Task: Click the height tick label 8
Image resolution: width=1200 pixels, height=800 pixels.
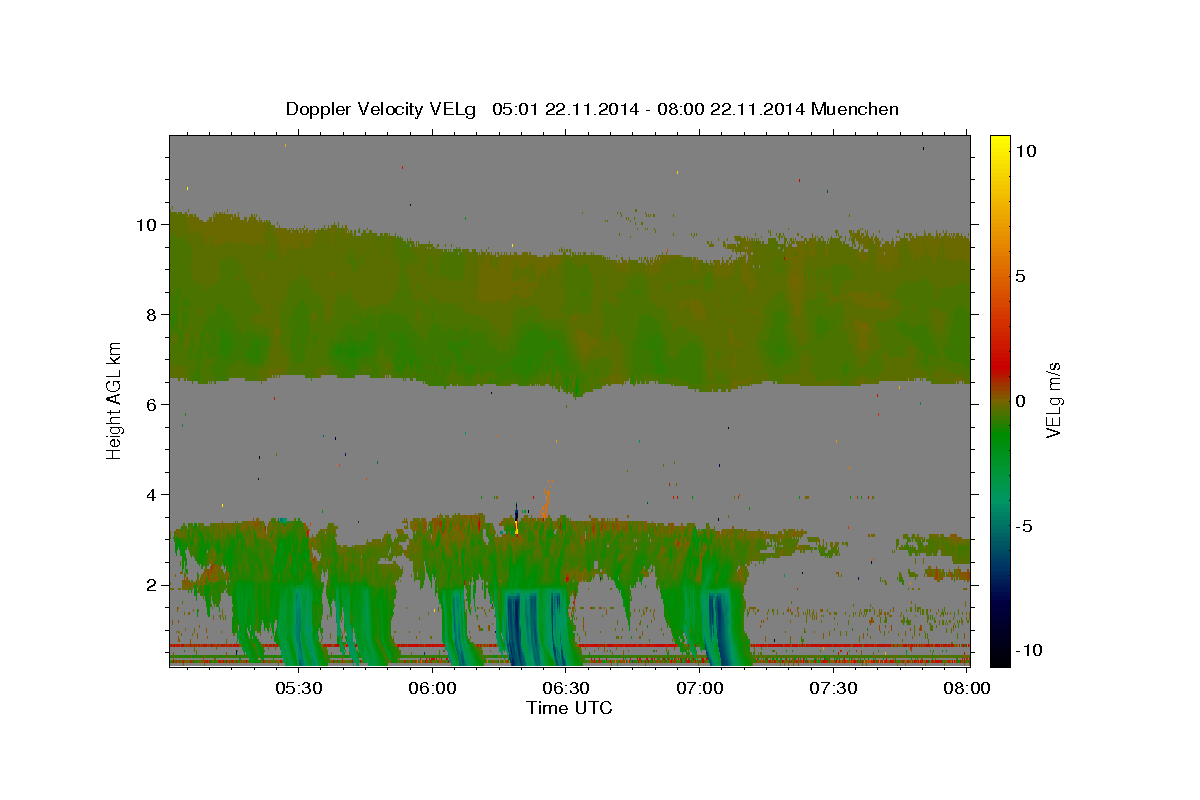Action: (153, 315)
